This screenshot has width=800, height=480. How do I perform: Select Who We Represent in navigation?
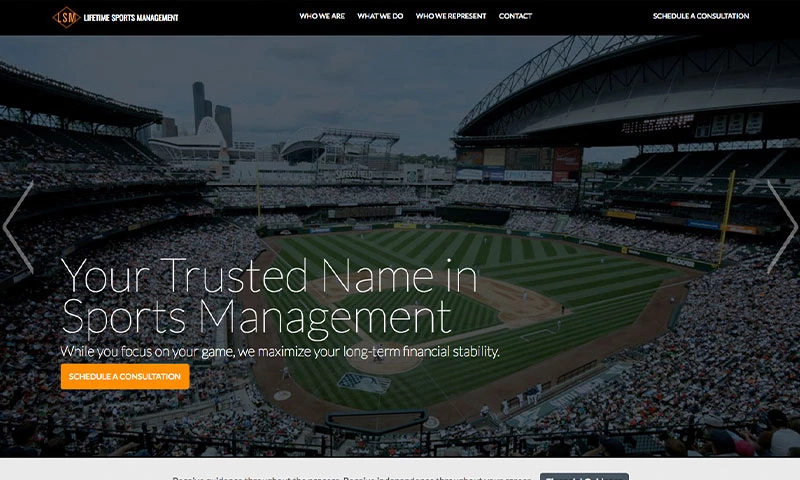(451, 17)
